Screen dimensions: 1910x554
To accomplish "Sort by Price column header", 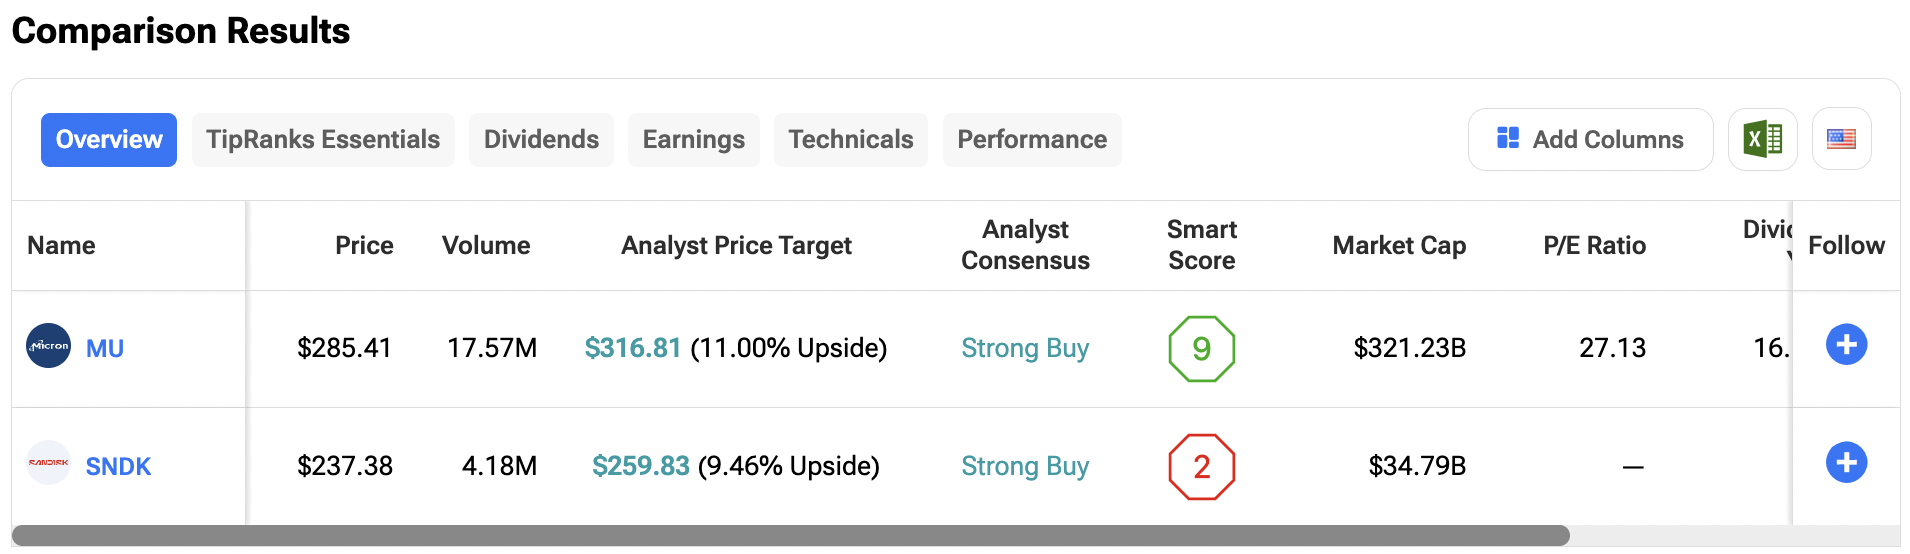I will click(x=364, y=245).
